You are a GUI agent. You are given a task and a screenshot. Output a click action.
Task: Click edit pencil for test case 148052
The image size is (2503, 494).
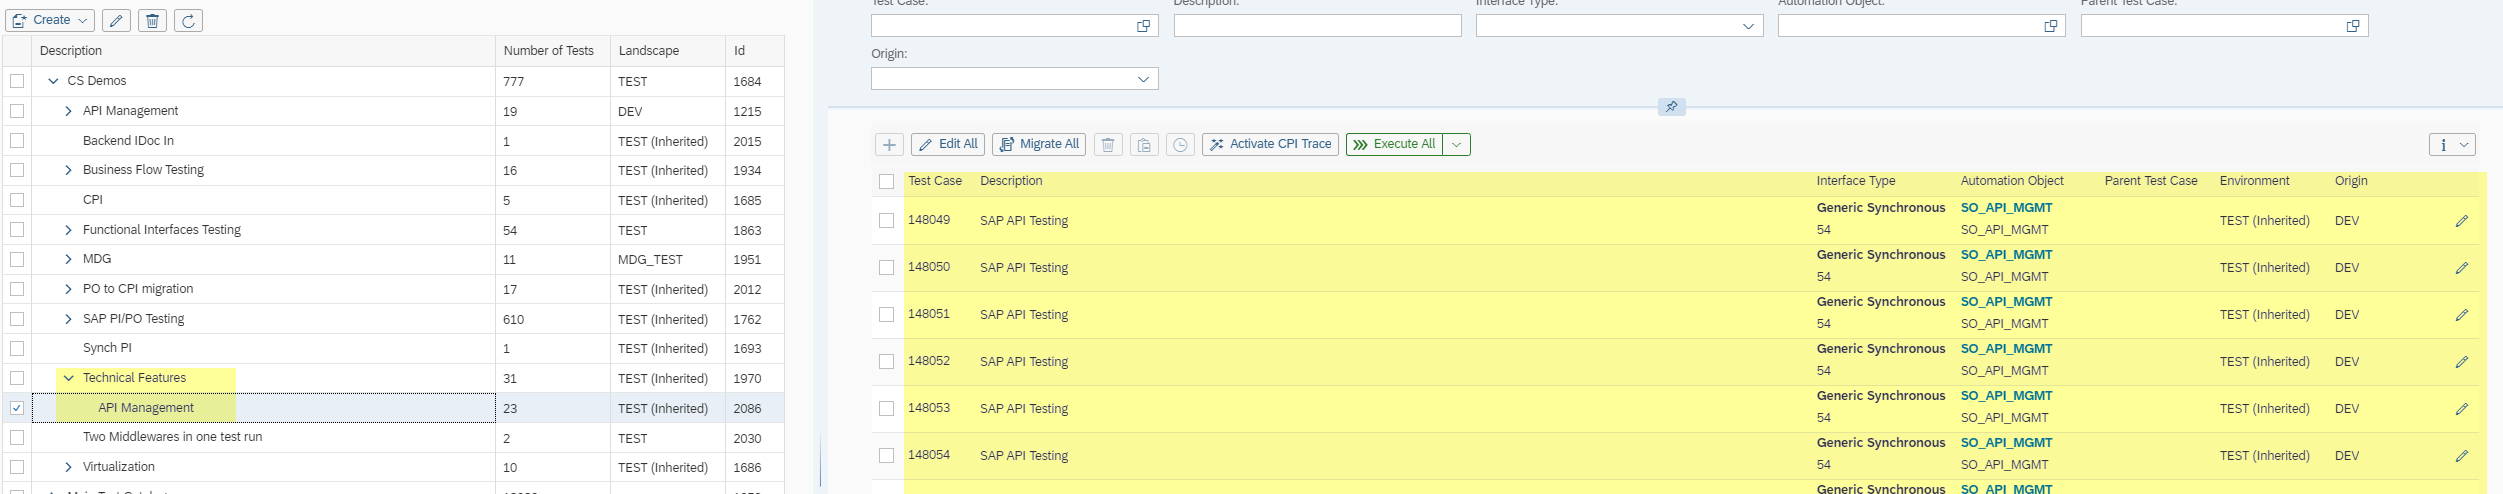(2461, 362)
